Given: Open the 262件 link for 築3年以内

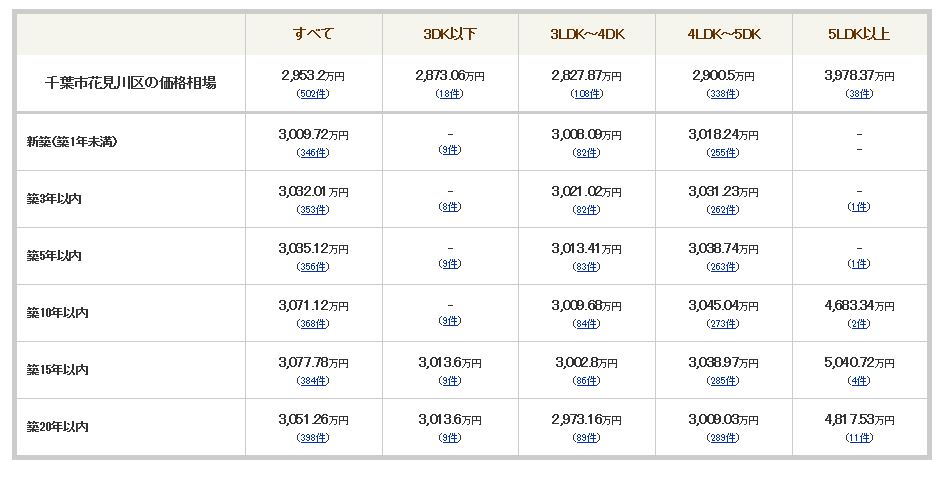Looking at the screenshot, I should click(x=723, y=210).
